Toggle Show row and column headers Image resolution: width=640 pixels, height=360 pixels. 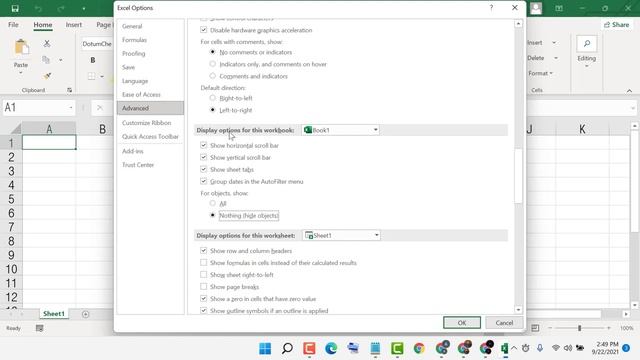(203, 250)
